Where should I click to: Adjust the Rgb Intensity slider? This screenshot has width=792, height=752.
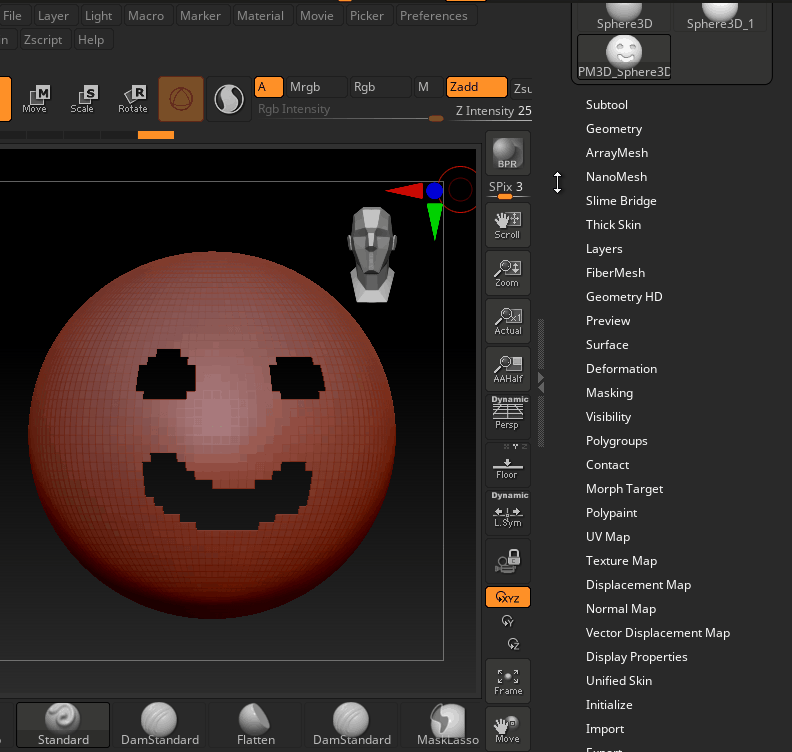pyautogui.click(x=350, y=111)
